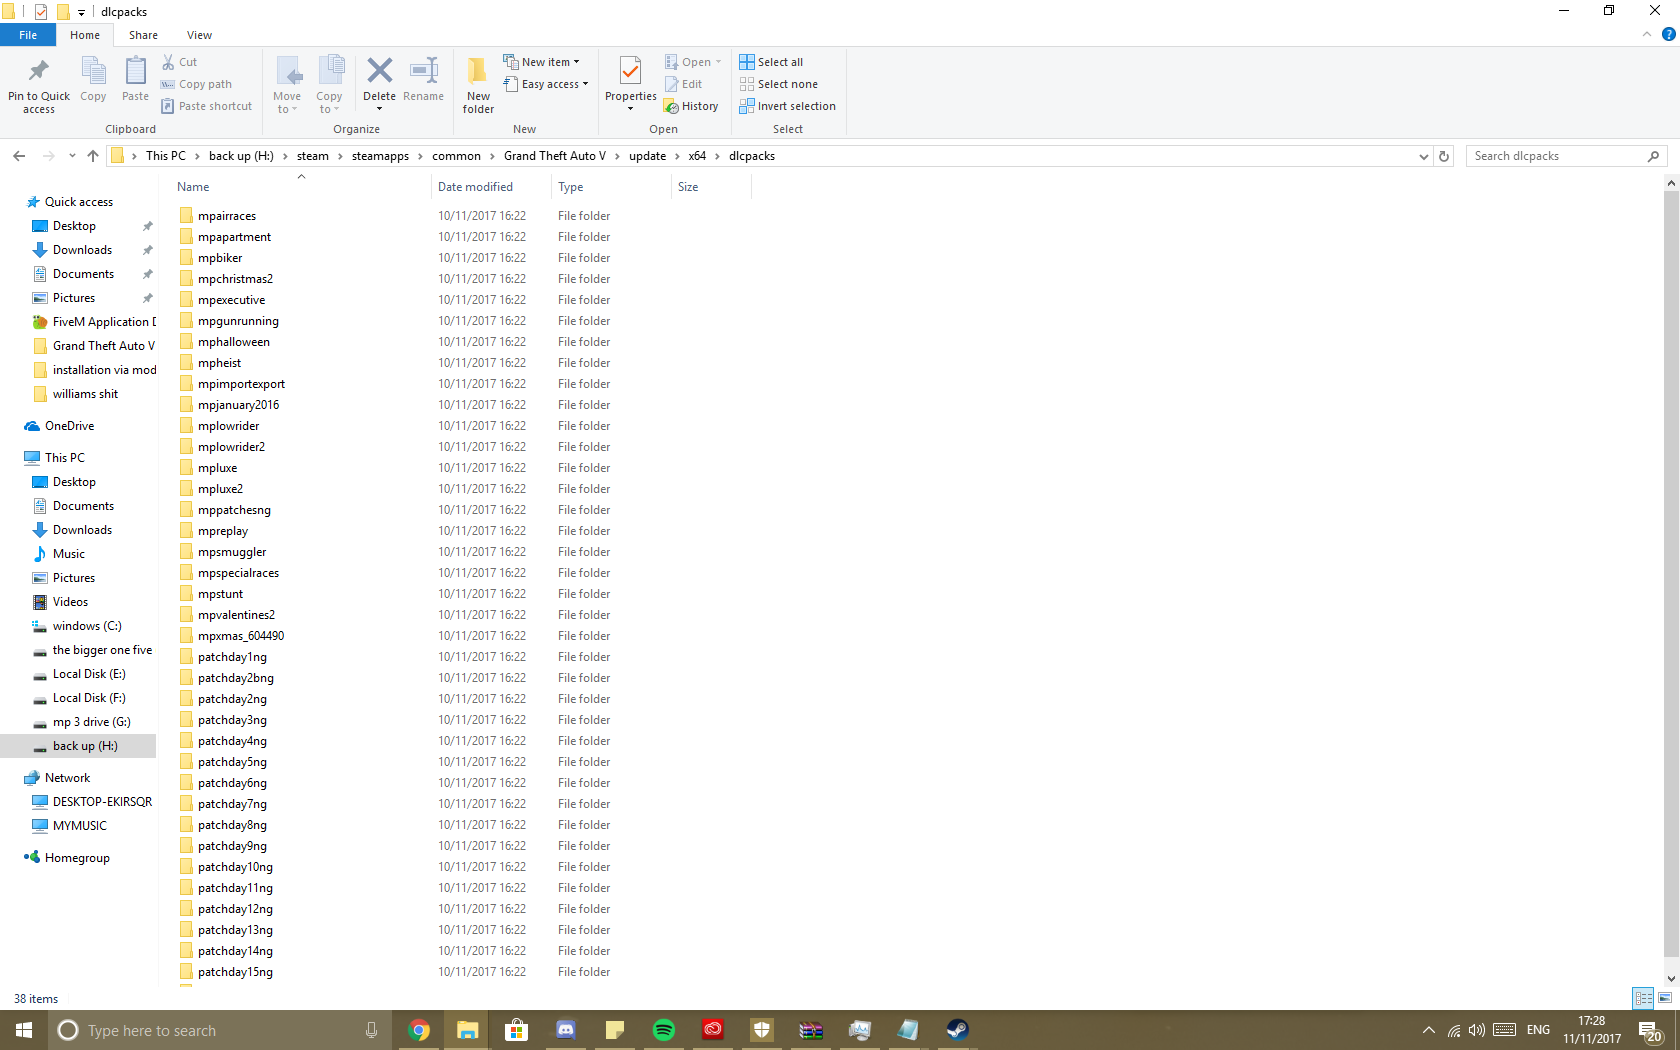1680x1050 pixels.
Task: Select the patchday10ng folder
Action: click(235, 867)
